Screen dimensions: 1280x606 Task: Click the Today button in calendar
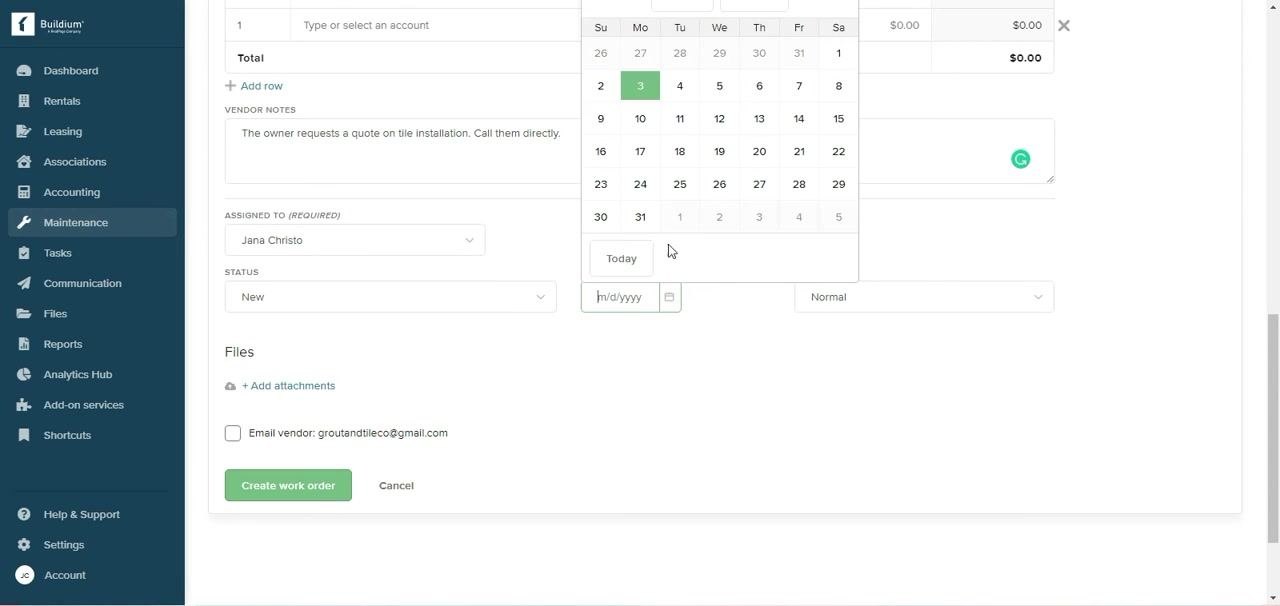pos(621,258)
